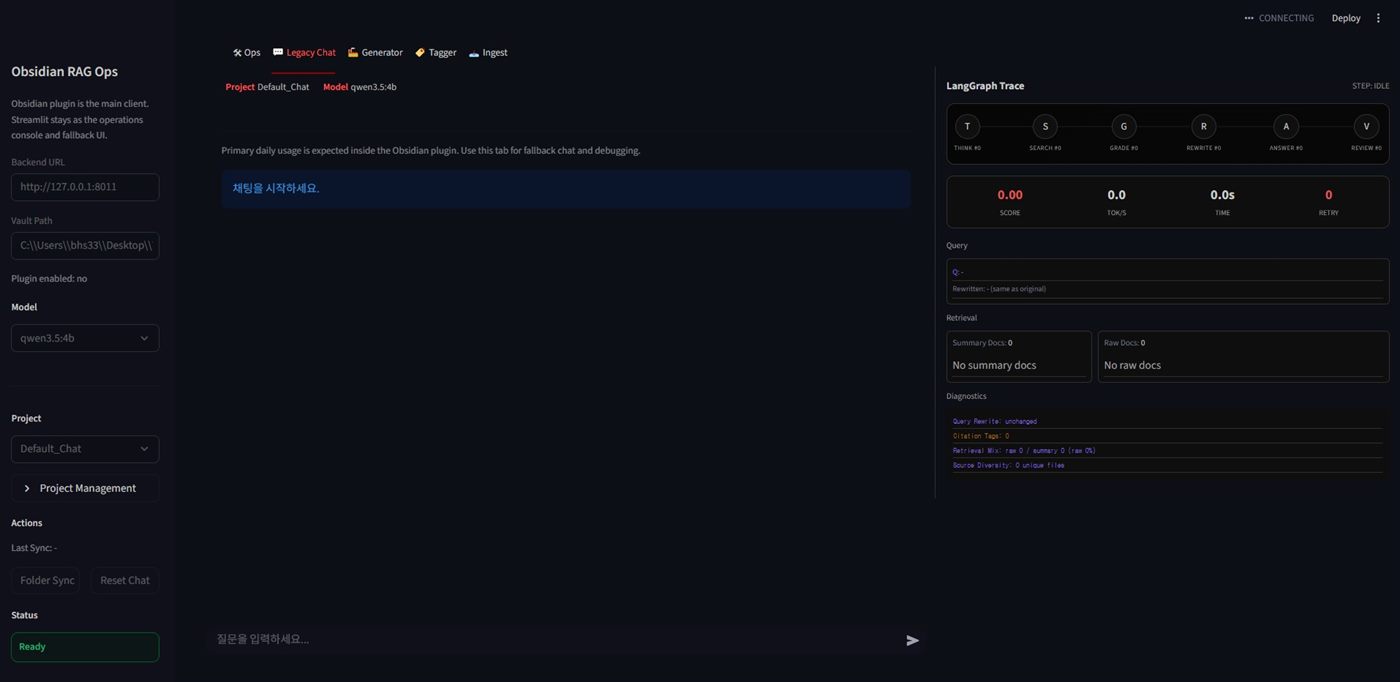
Task: Click the cloud icon on the Ingest tab
Action: pos(472,52)
